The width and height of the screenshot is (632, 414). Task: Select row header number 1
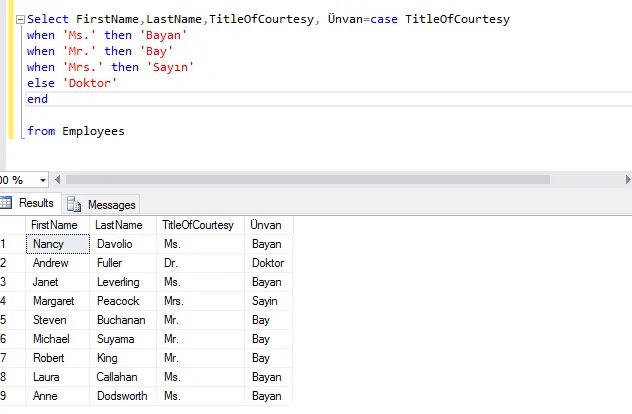(x=12, y=244)
